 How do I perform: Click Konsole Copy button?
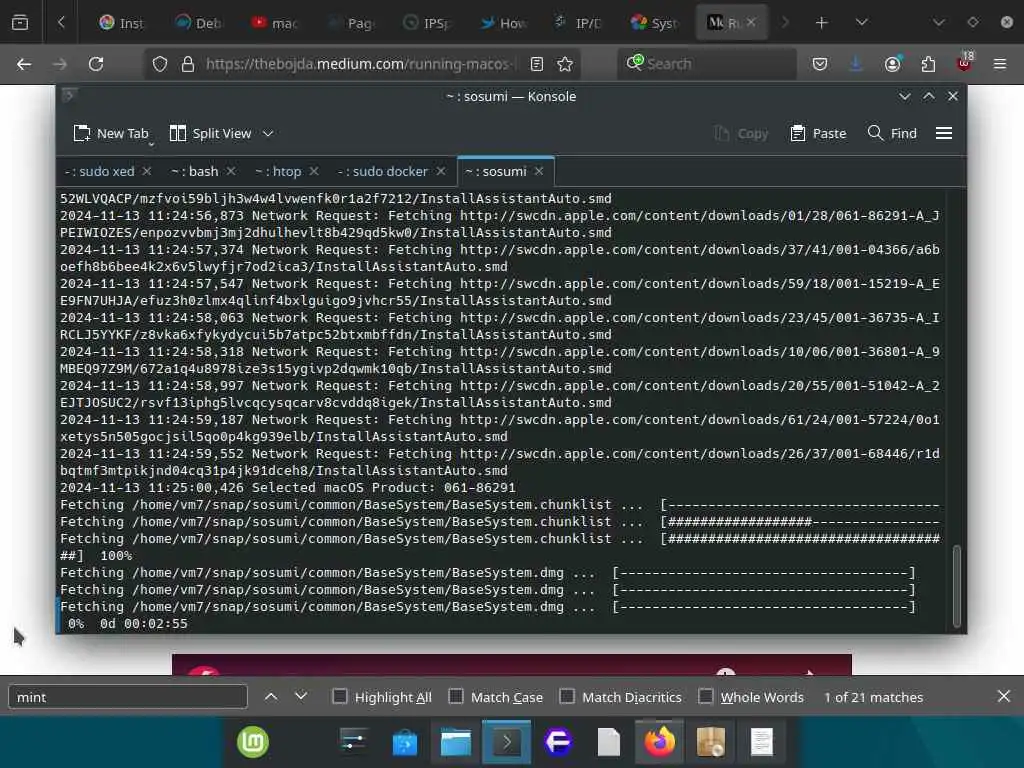(741, 133)
